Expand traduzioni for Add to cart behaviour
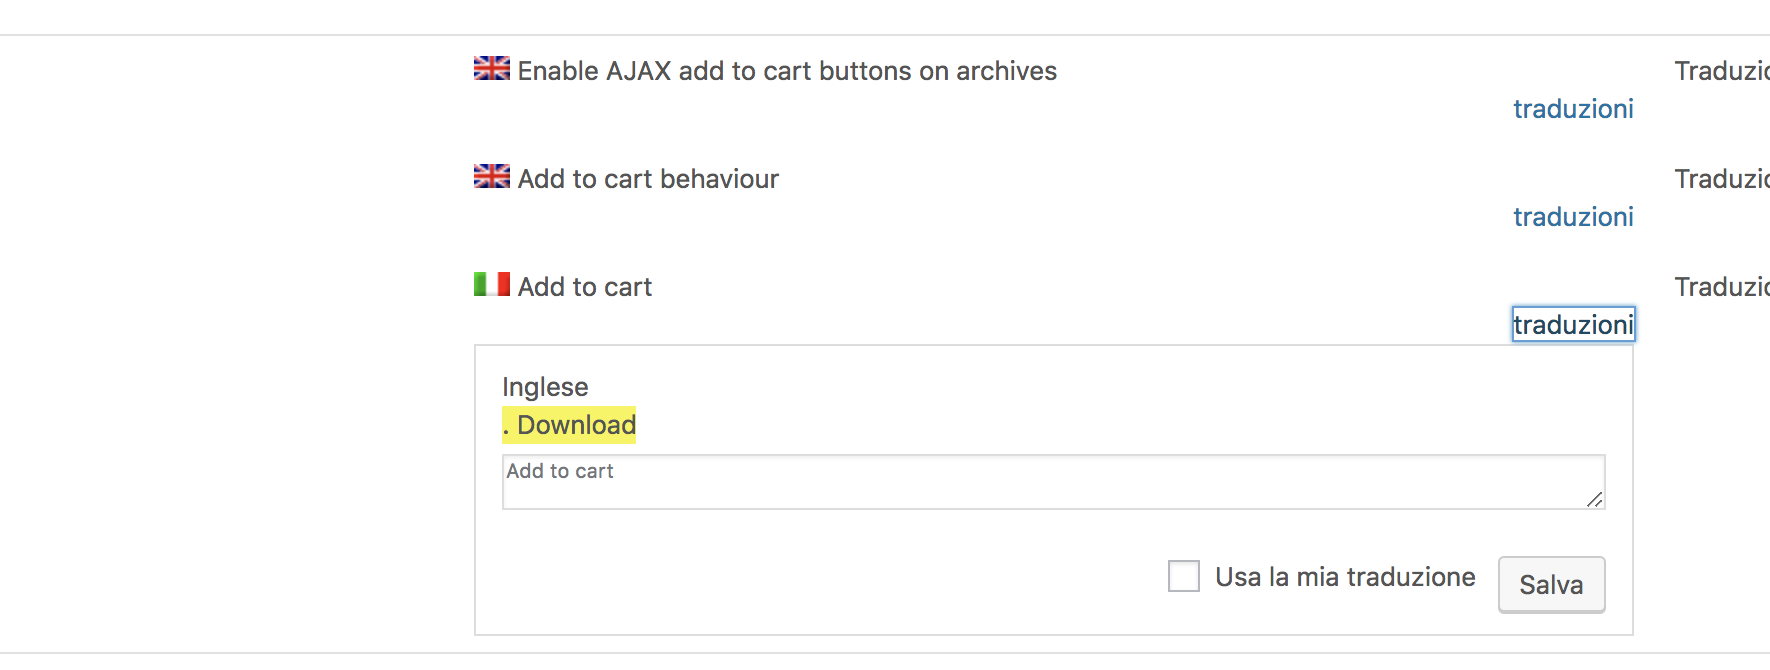The width and height of the screenshot is (1770, 670). [x=1573, y=217]
